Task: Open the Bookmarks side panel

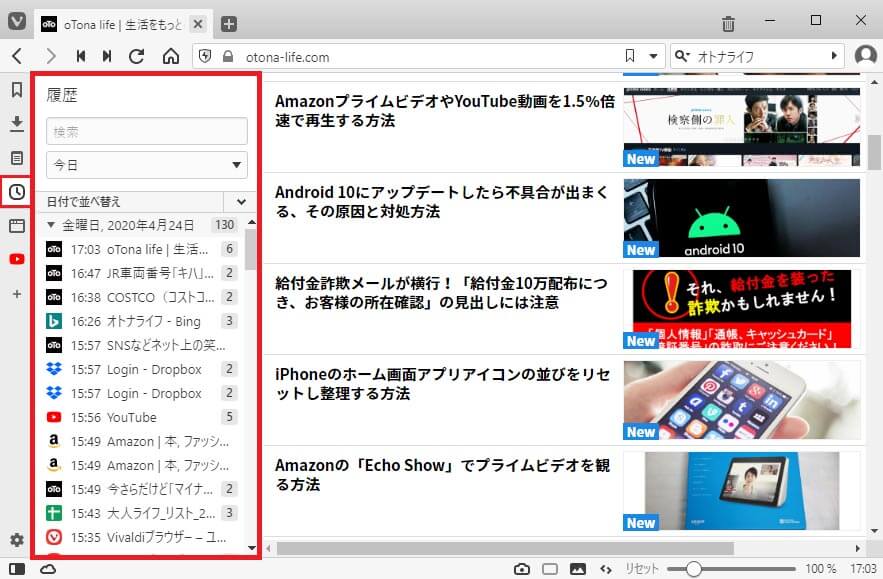Action: (x=17, y=90)
